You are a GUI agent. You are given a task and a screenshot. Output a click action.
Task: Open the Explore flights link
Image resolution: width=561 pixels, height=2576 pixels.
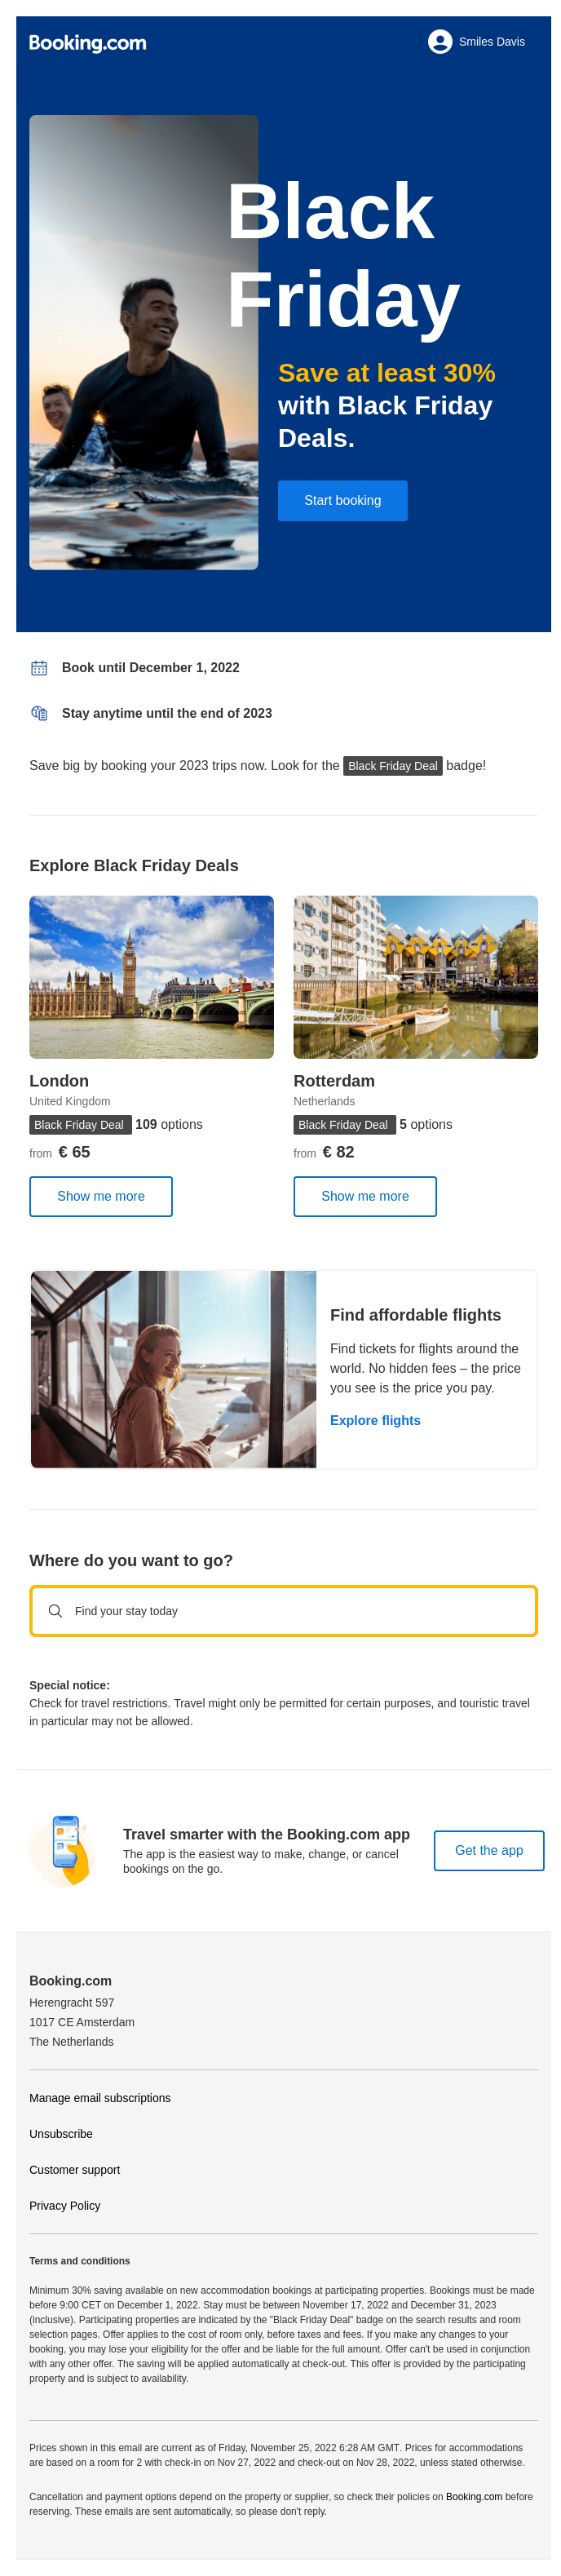click(375, 1420)
